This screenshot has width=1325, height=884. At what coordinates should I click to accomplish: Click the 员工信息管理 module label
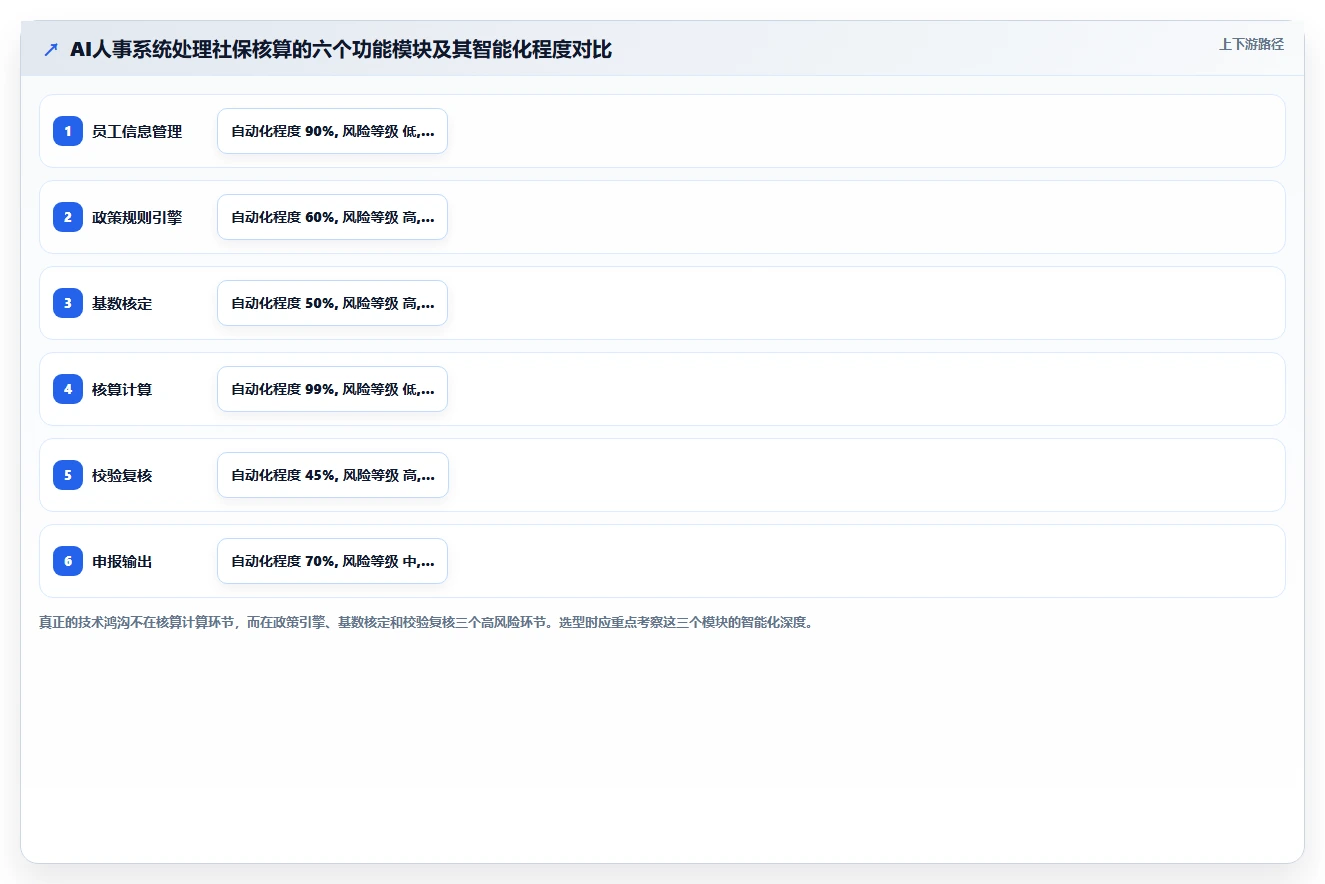click(x=137, y=131)
